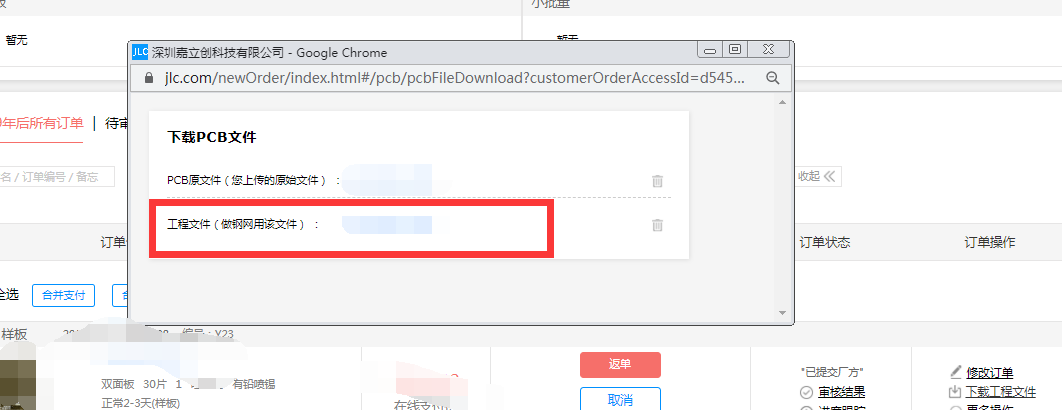Click the 取消 button
The width and height of the screenshot is (1062, 410).
(620, 400)
